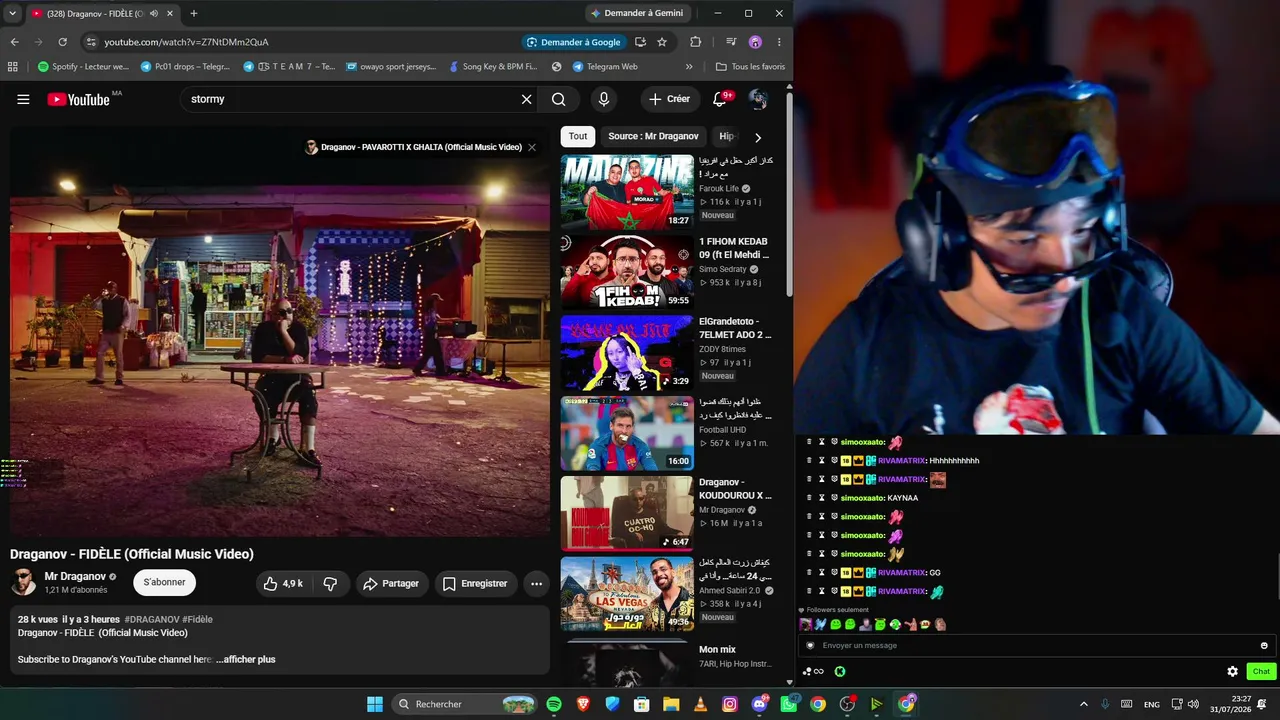Subscribe with the S'abonner button
Viewport: 1280px width, 720px height.
(x=164, y=582)
